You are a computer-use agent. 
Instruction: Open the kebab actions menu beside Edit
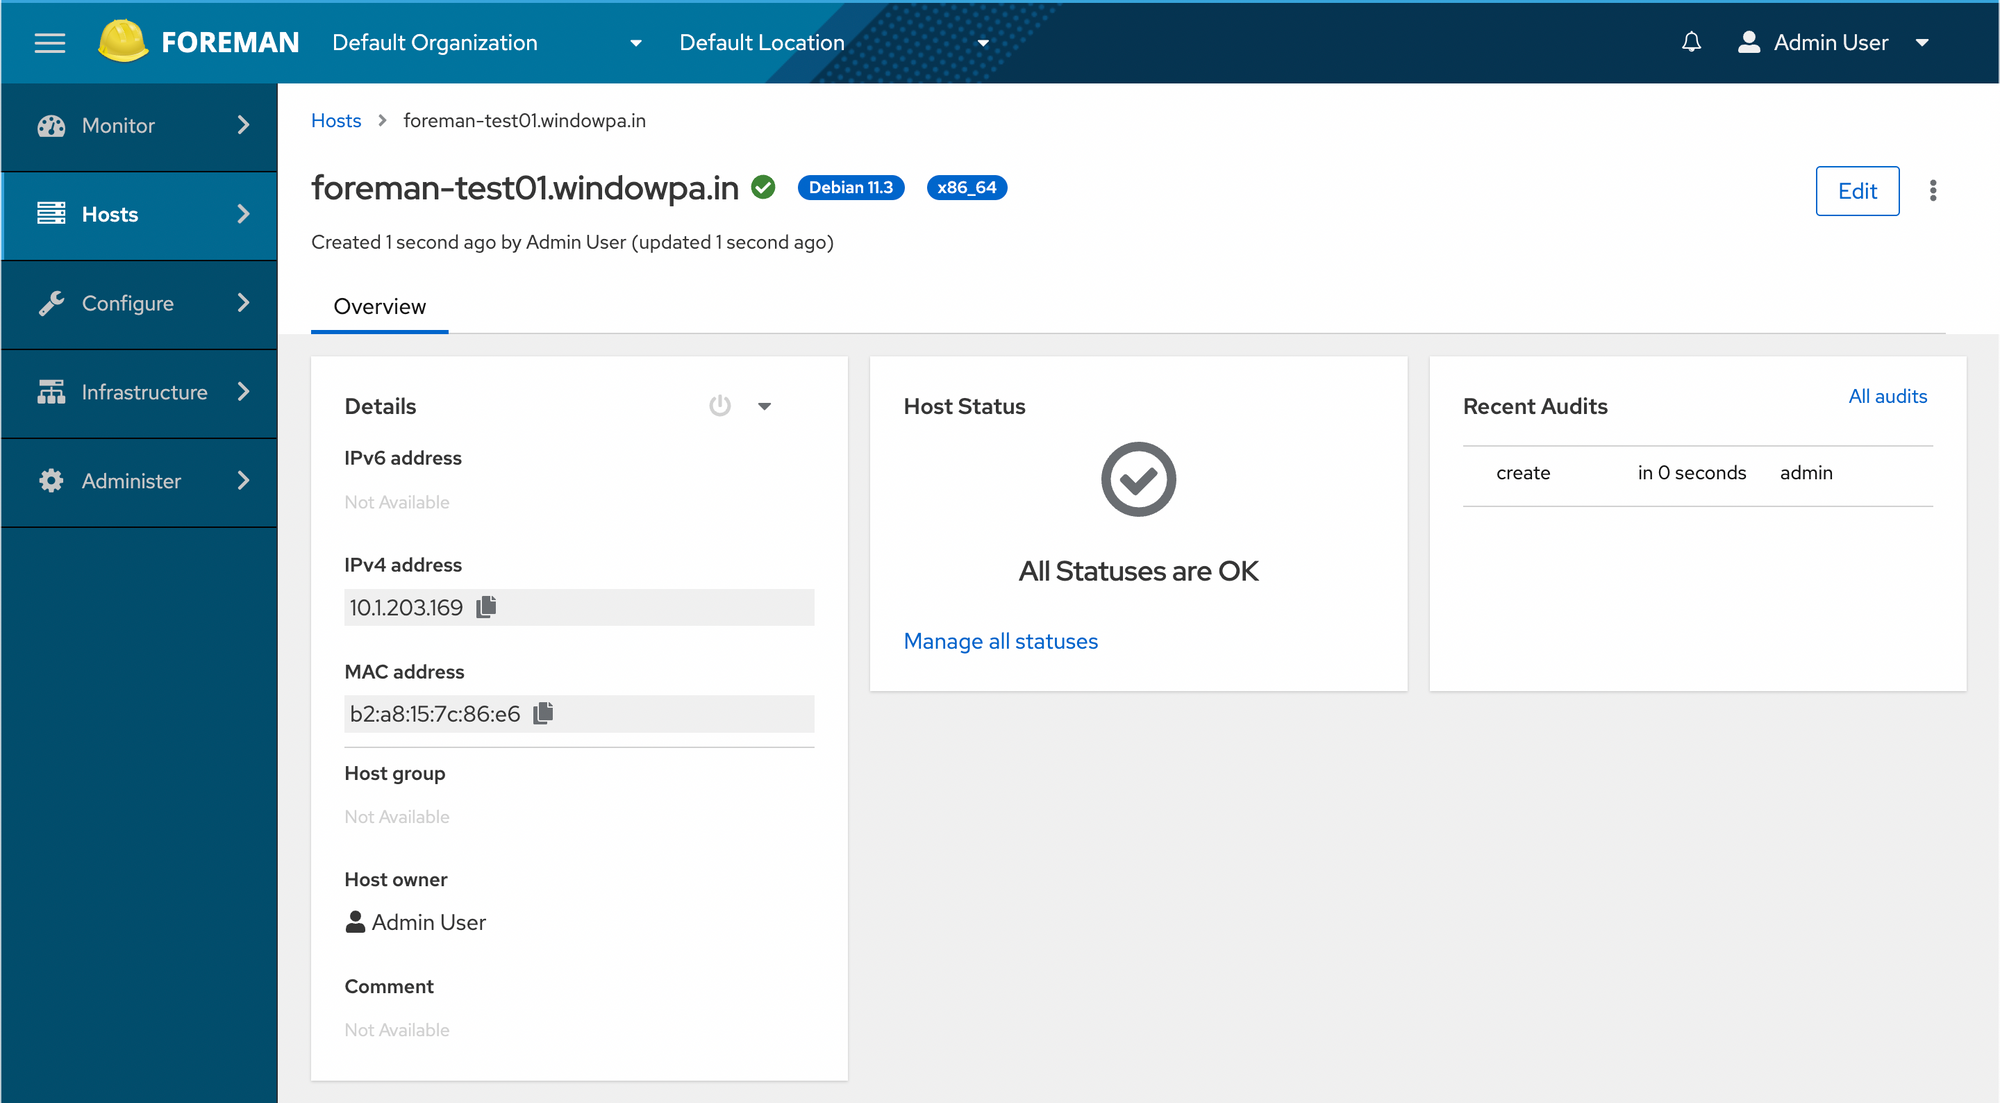point(1933,191)
